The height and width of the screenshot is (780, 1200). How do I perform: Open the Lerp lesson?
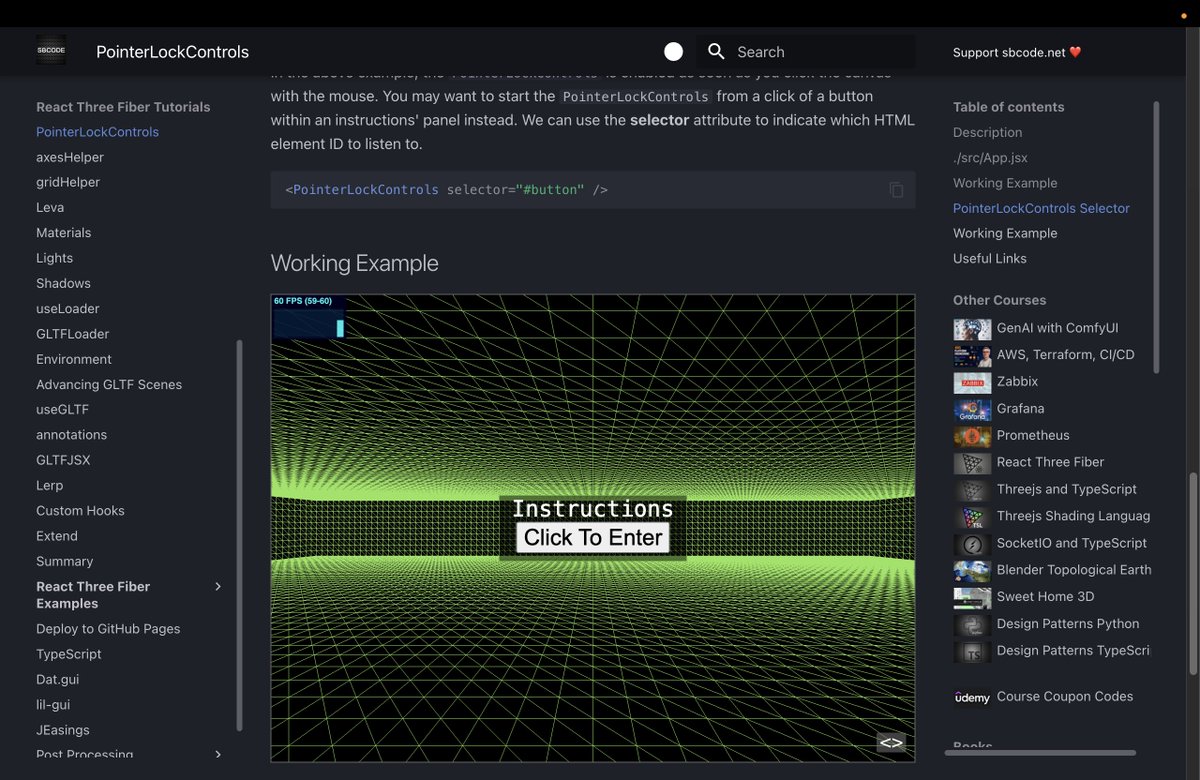pyautogui.click(x=49, y=485)
